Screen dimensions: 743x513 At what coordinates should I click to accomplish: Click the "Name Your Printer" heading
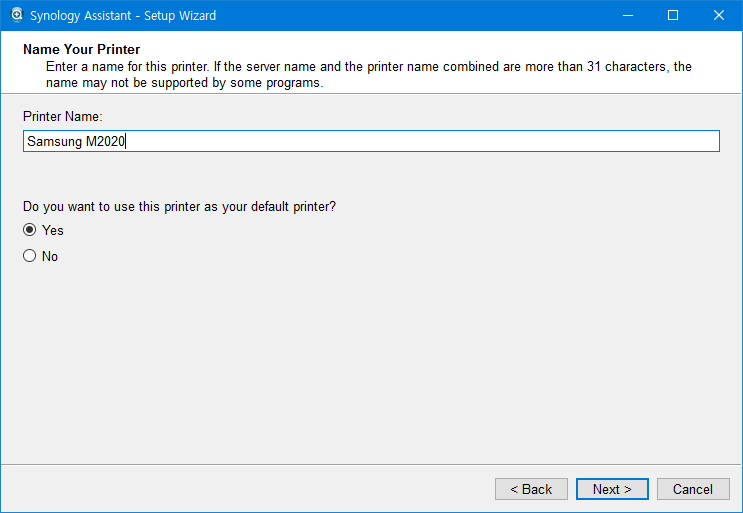pyautogui.click(x=81, y=49)
